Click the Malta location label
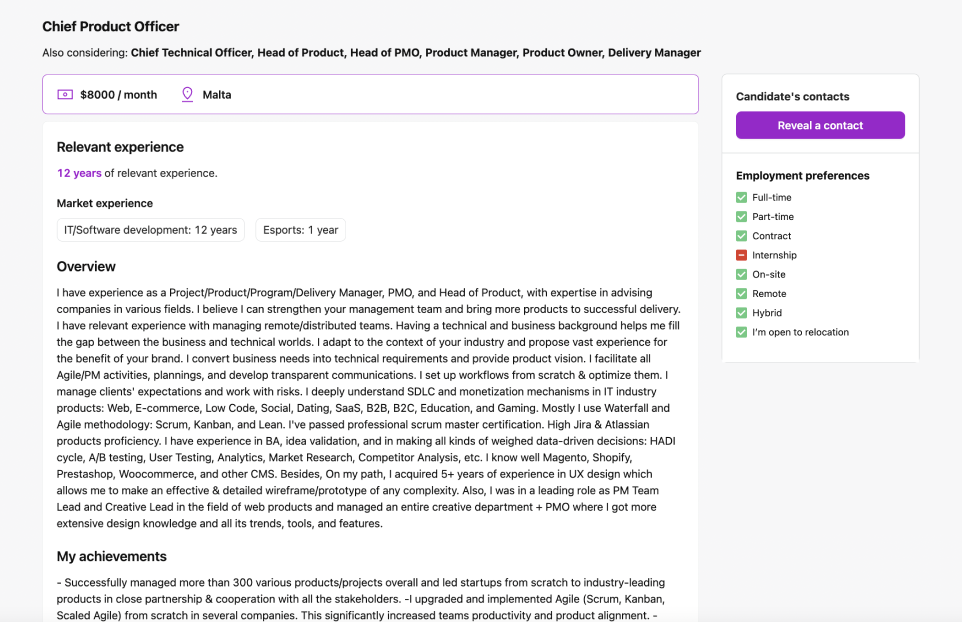The height and width of the screenshot is (622, 962). [x=217, y=94]
